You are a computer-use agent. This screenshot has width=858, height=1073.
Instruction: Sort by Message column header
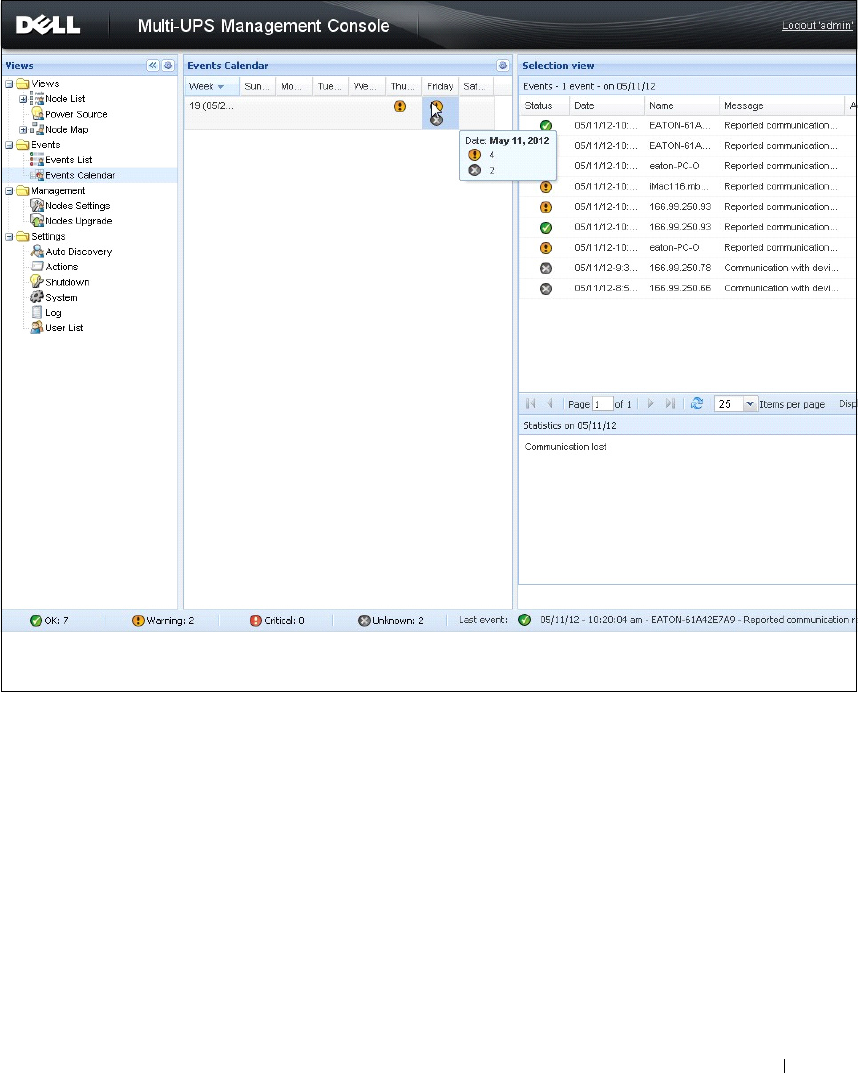[x=782, y=105]
